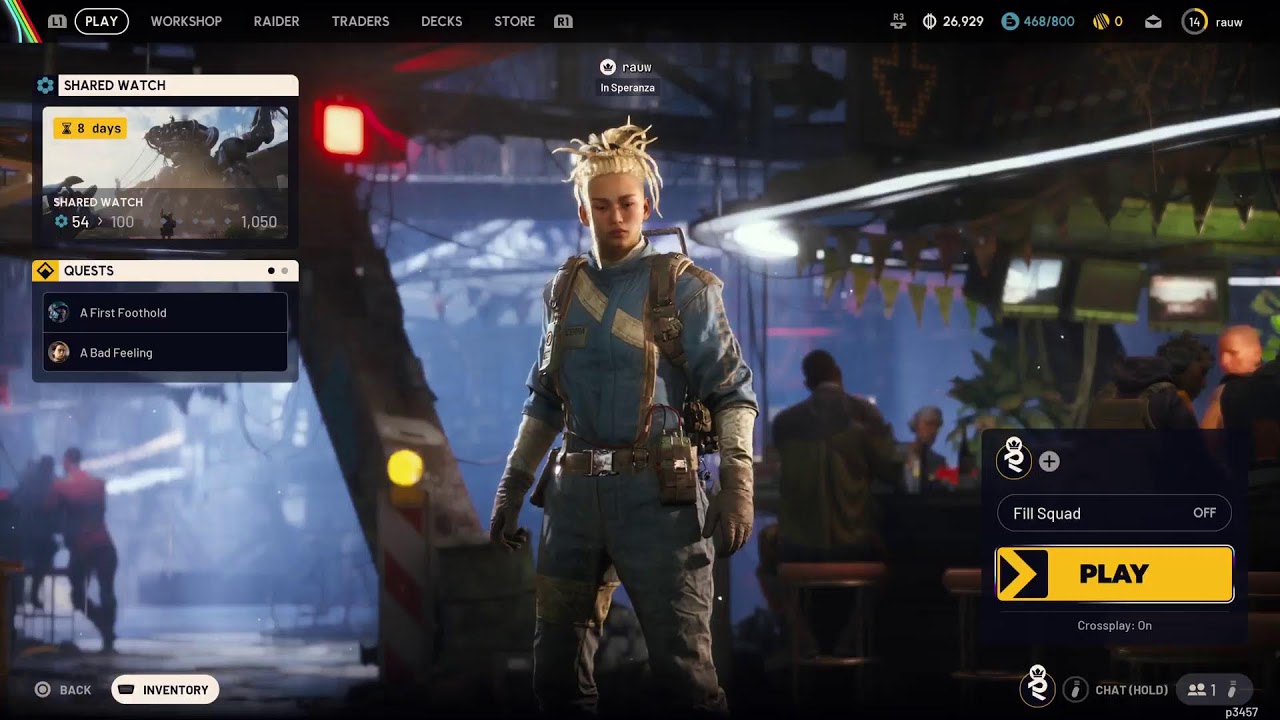Open the WORKSHOP tab
Image resolution: width=1280 pixels, height=720 pixels.
point(186,21)
